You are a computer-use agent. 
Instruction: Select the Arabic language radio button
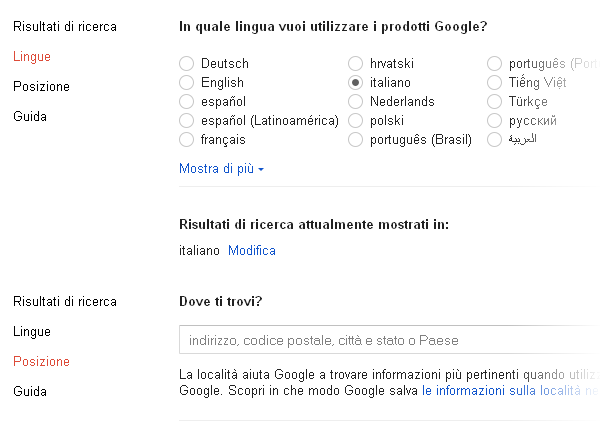pos(495,139)
